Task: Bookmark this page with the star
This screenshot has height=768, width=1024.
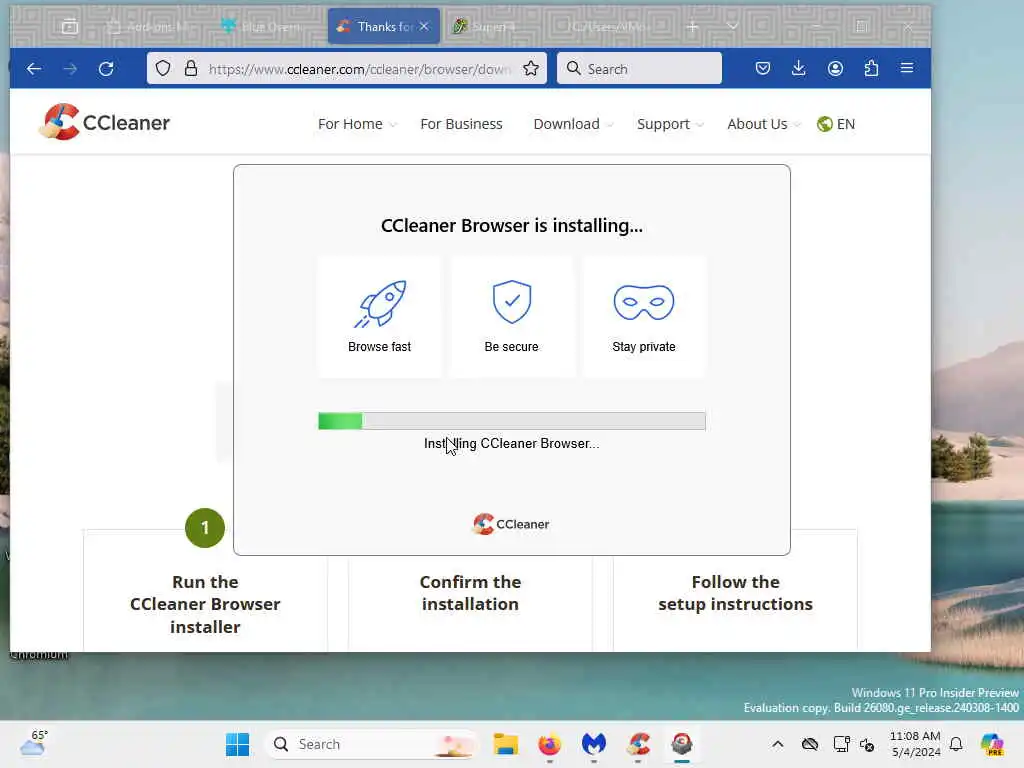Action: coord(531,69)
